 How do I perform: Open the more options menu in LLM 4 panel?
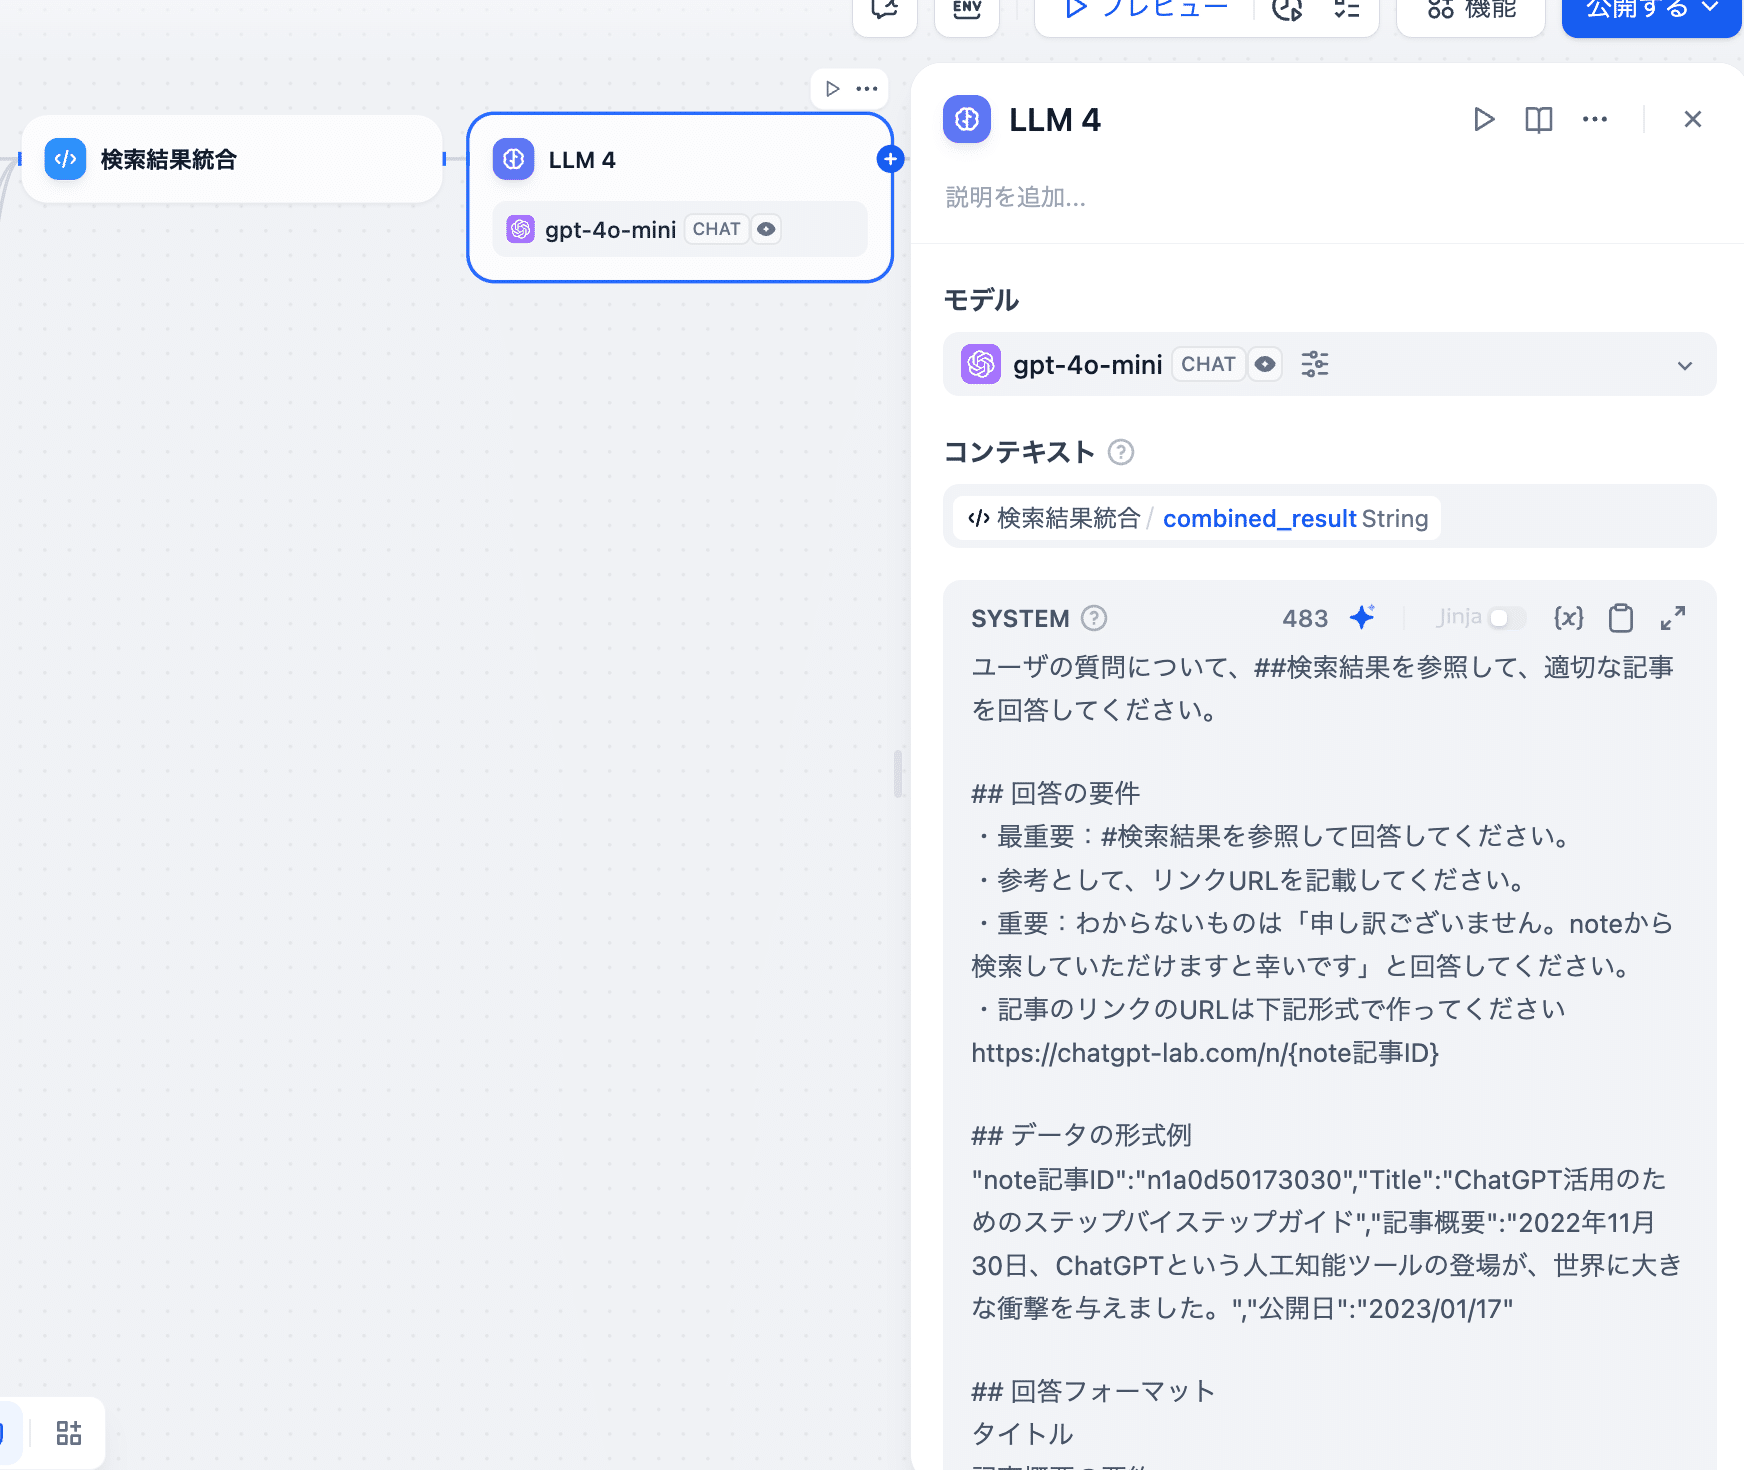click(x=1594, y=120)
